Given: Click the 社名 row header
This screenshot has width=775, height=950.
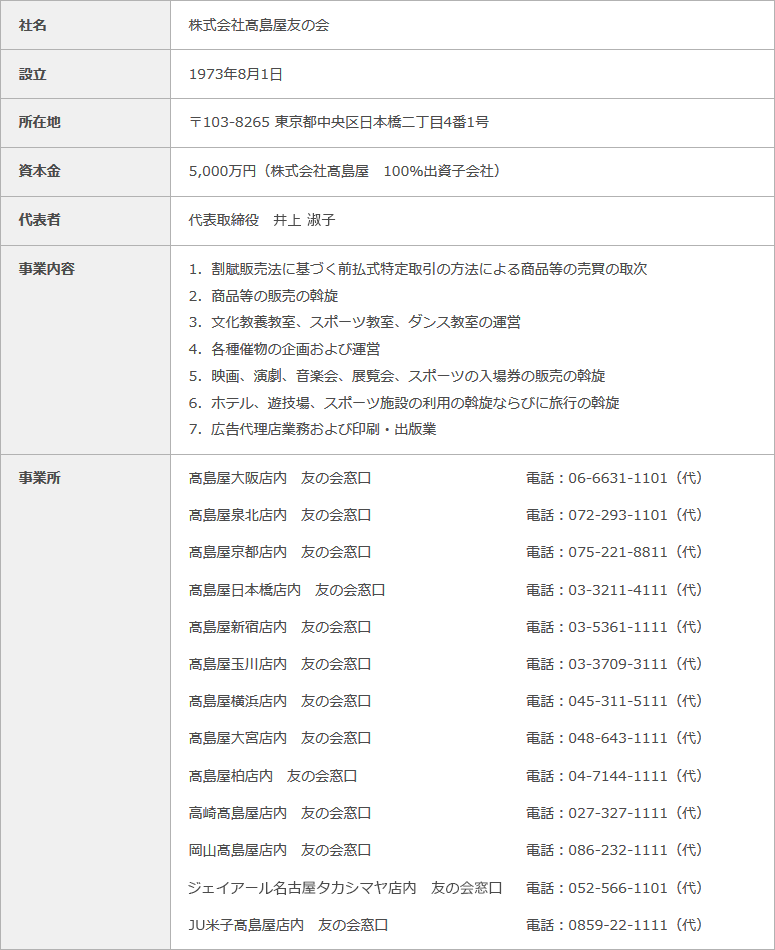Looking at the screenshot, I should click(x=85, y=25).
